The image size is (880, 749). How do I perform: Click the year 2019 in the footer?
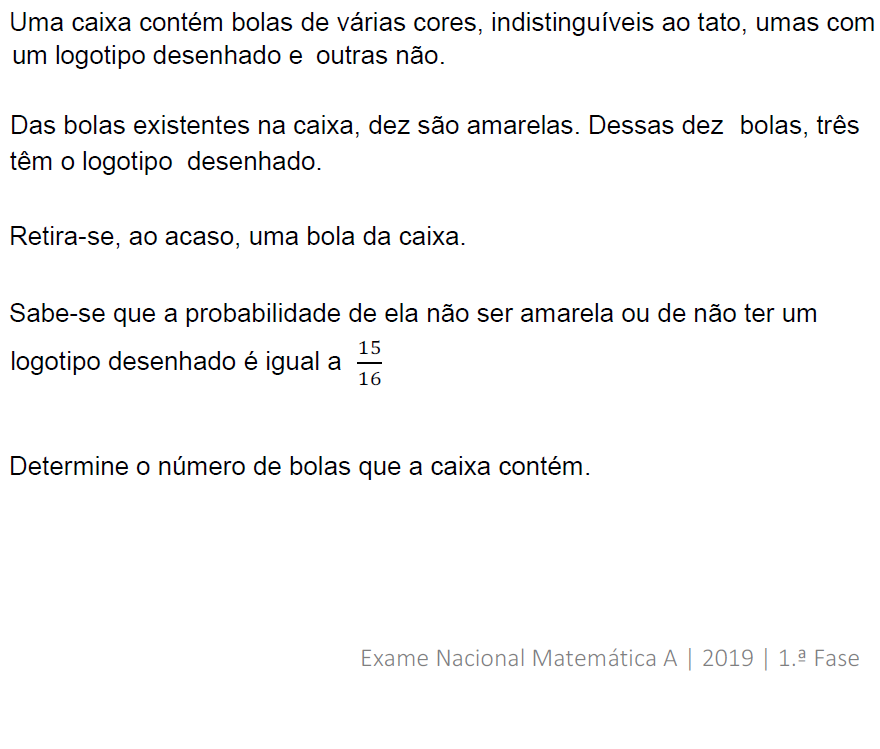[x=727, y=658]
